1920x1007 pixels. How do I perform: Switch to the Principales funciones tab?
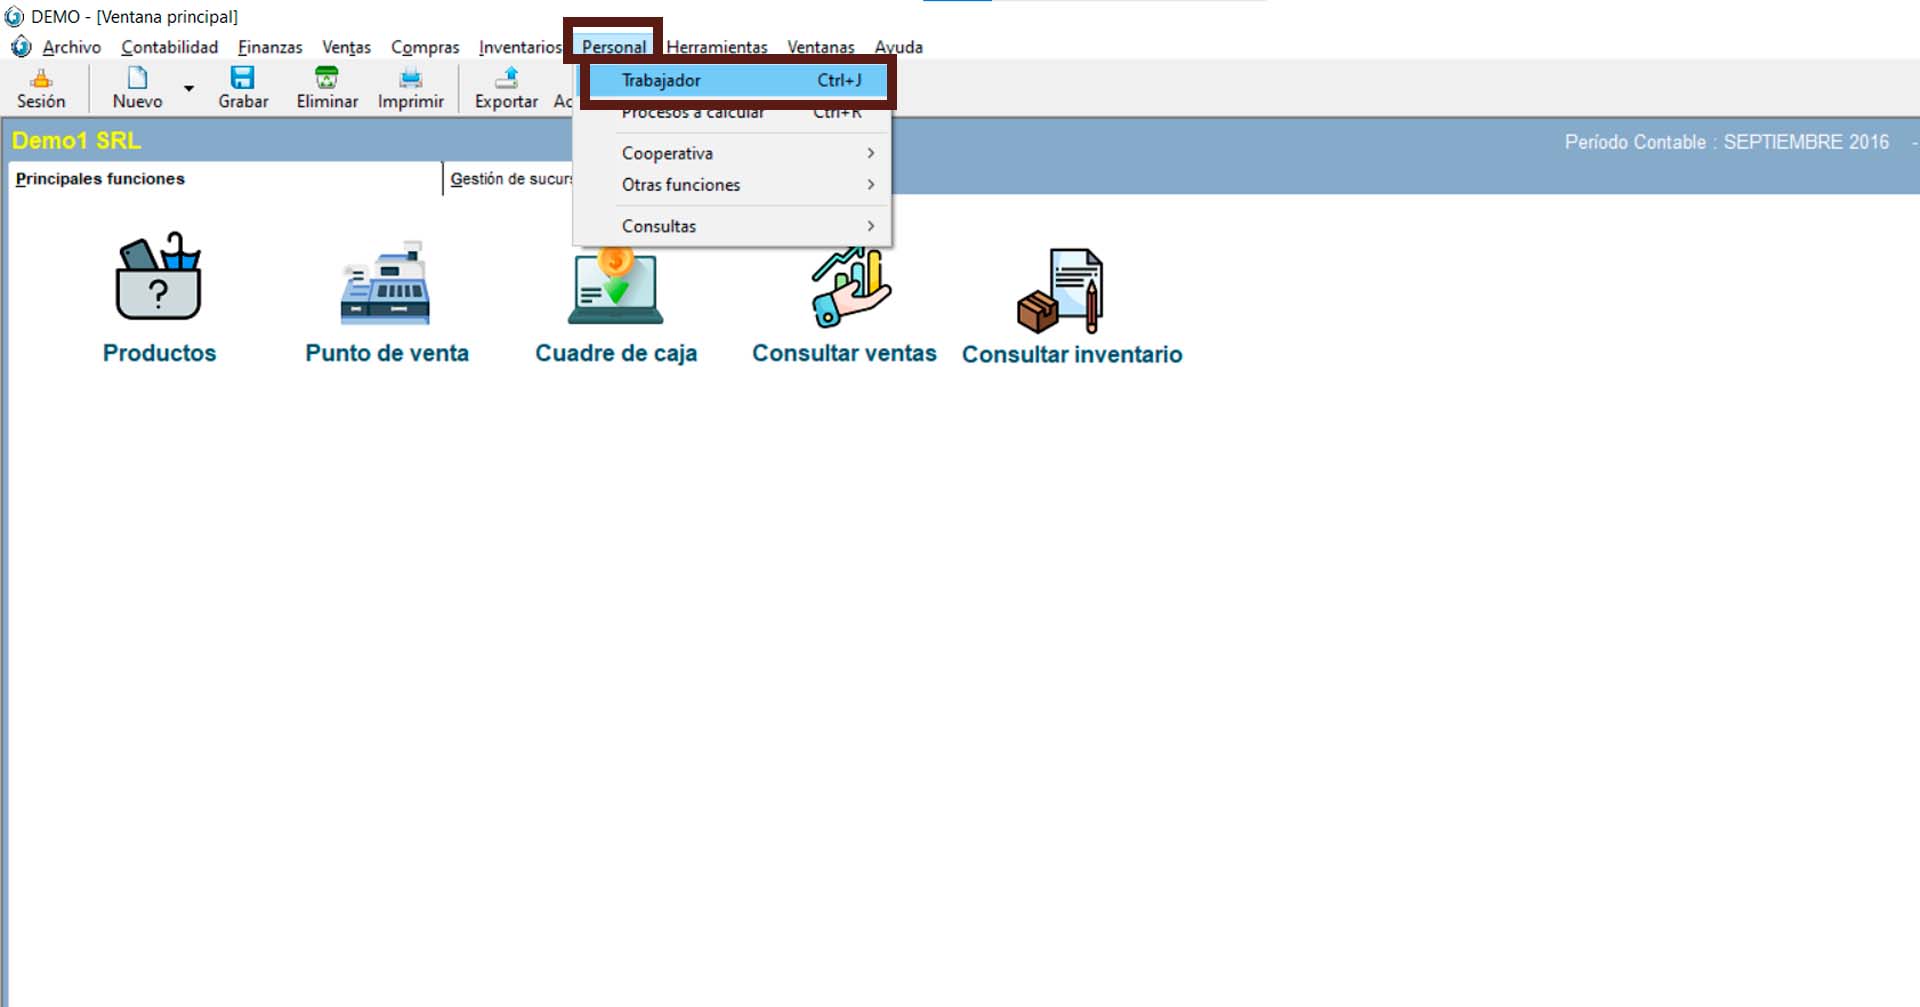tap(100, 179)
